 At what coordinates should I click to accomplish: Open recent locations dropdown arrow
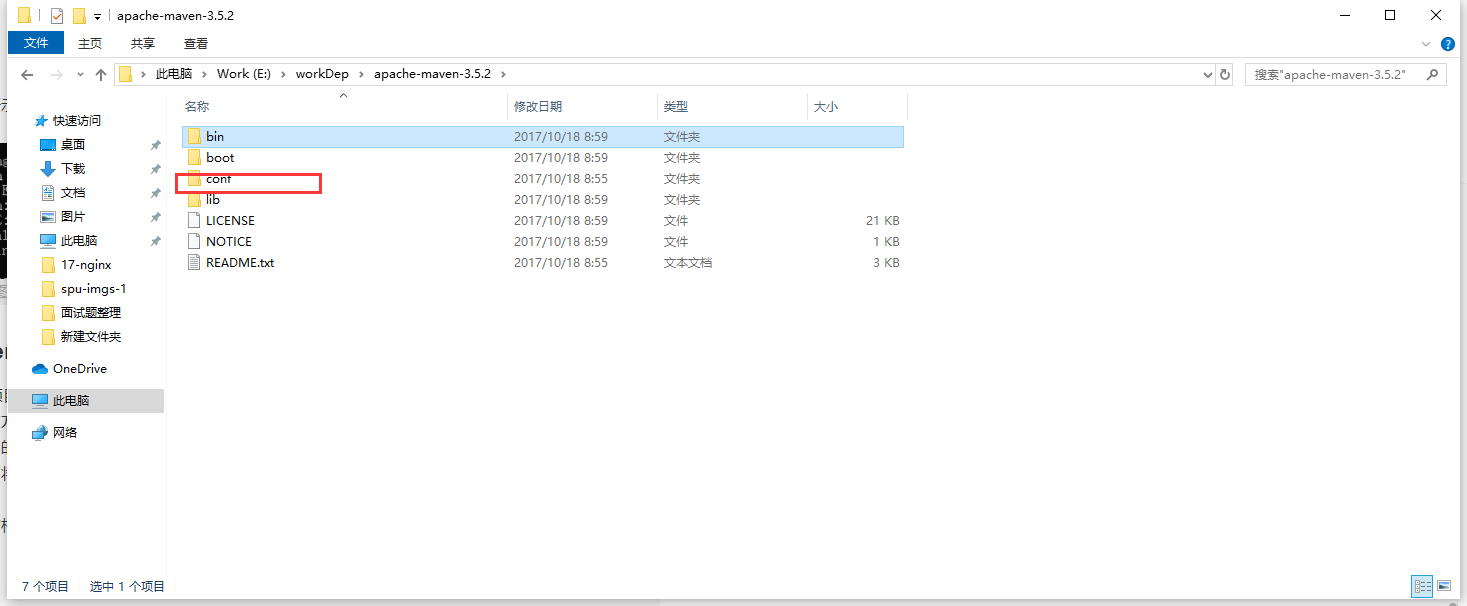click(x=80, y=75)
